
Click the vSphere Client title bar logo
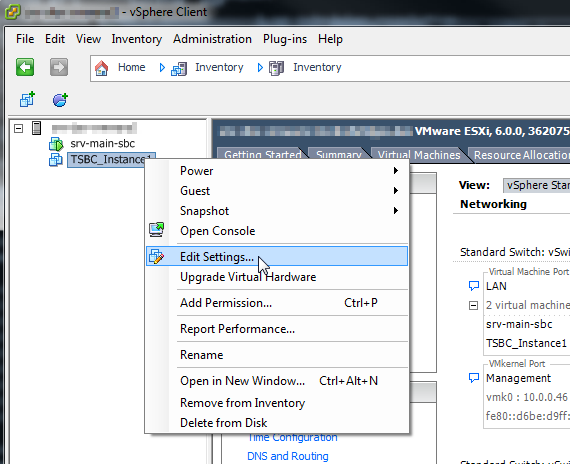(13, 12)
